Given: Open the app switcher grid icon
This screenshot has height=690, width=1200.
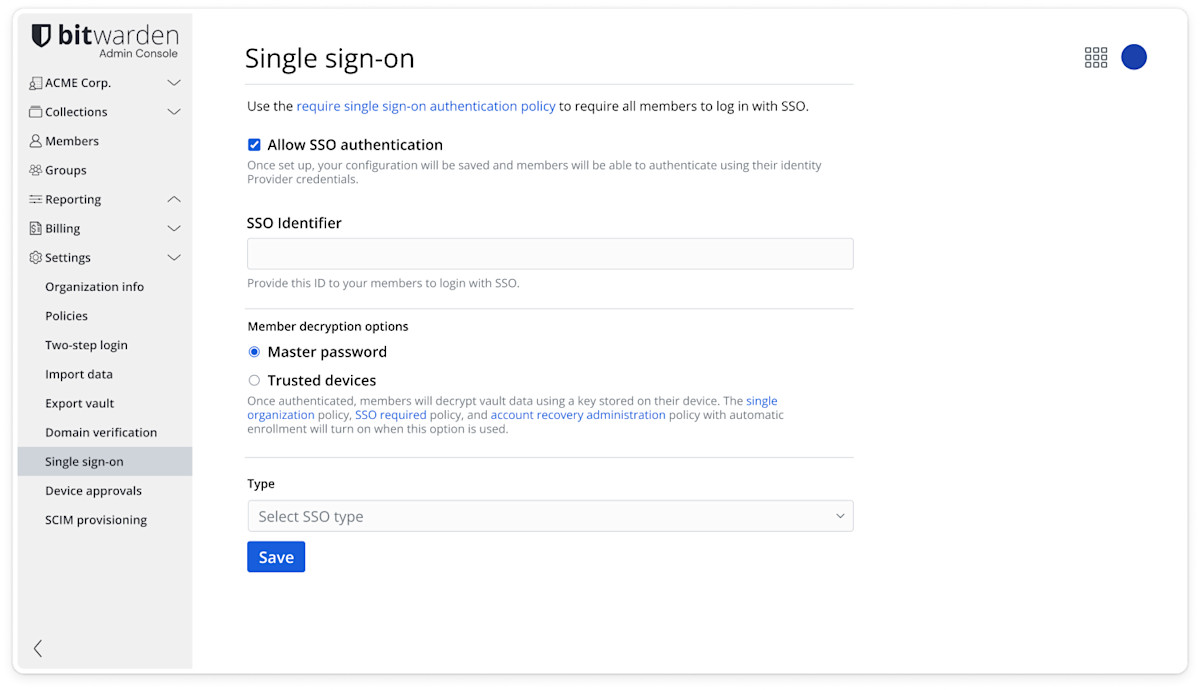Looking at the screenshot, I should click(1096, 57).
